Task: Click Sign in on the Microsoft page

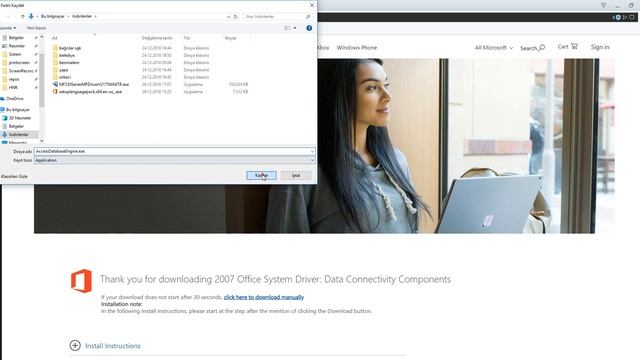Action: coord(600,47)
